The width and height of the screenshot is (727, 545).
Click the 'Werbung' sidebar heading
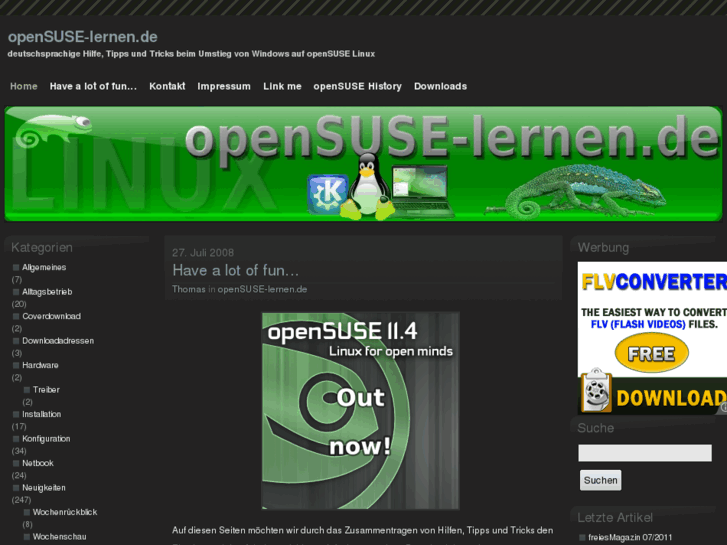[603, 248]
